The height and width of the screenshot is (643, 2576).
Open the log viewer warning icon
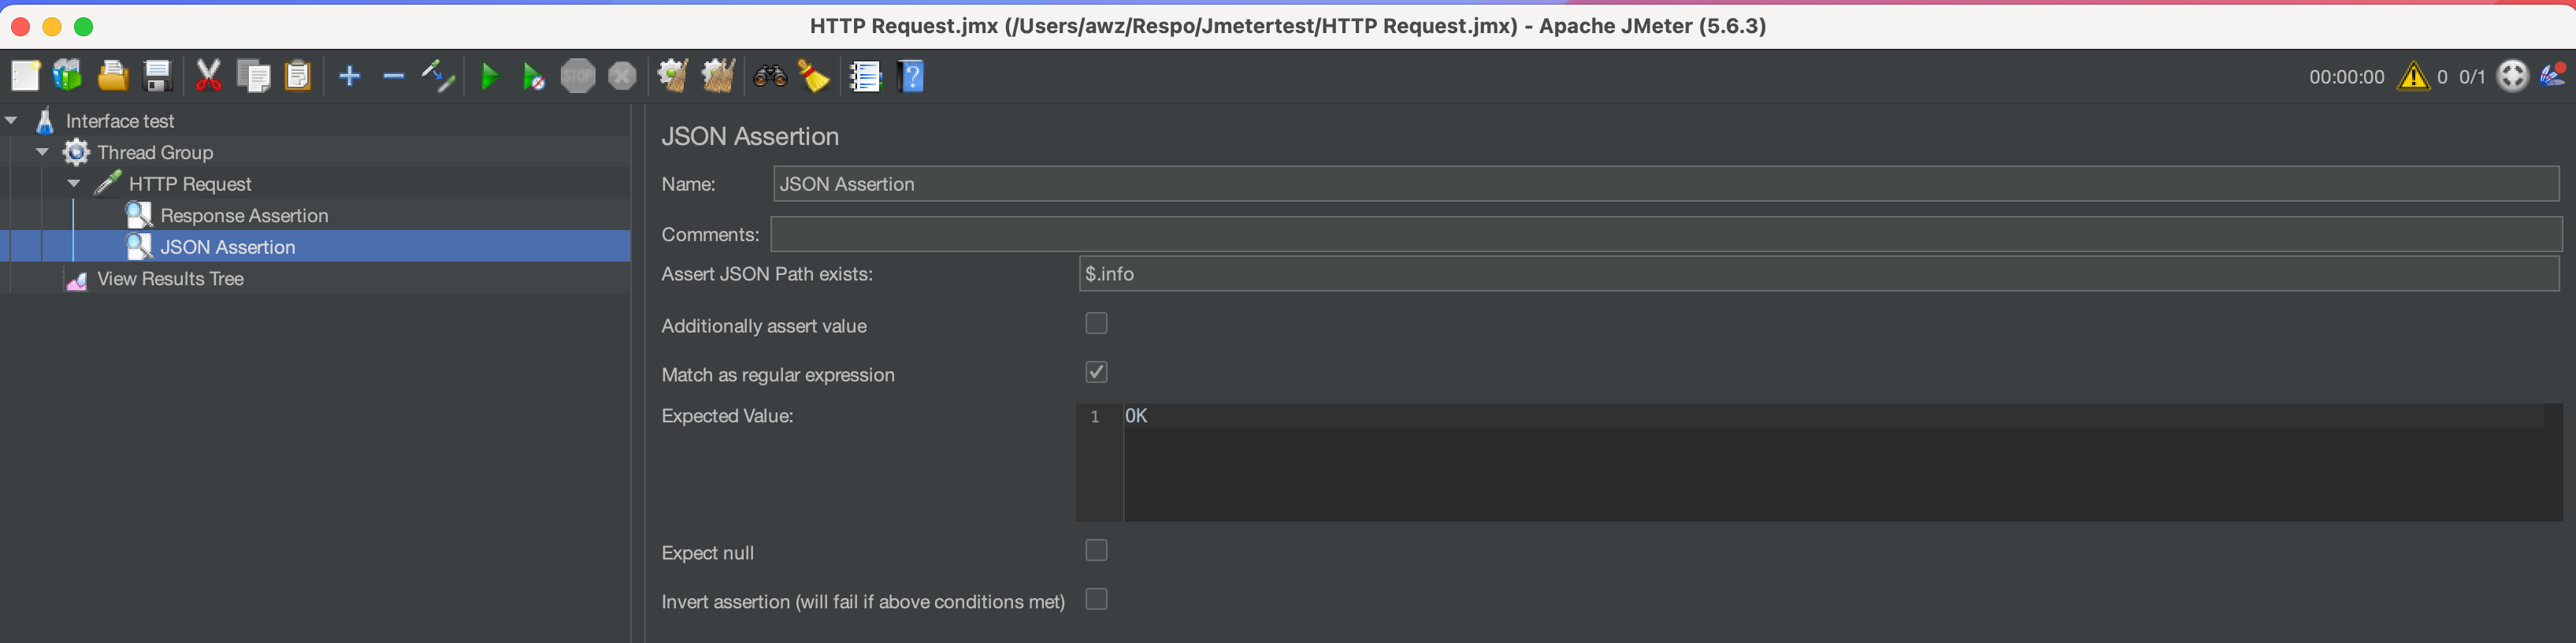click(2413, 76)
